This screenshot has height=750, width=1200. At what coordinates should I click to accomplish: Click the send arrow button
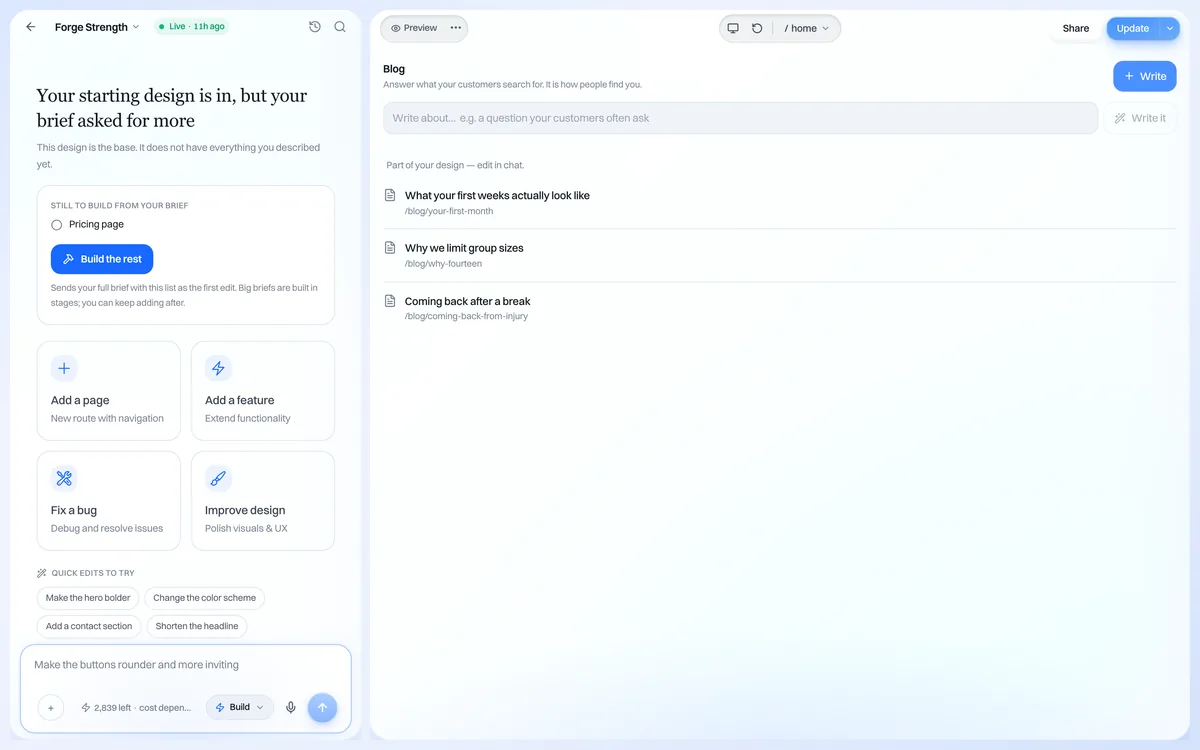click(322, 707)
